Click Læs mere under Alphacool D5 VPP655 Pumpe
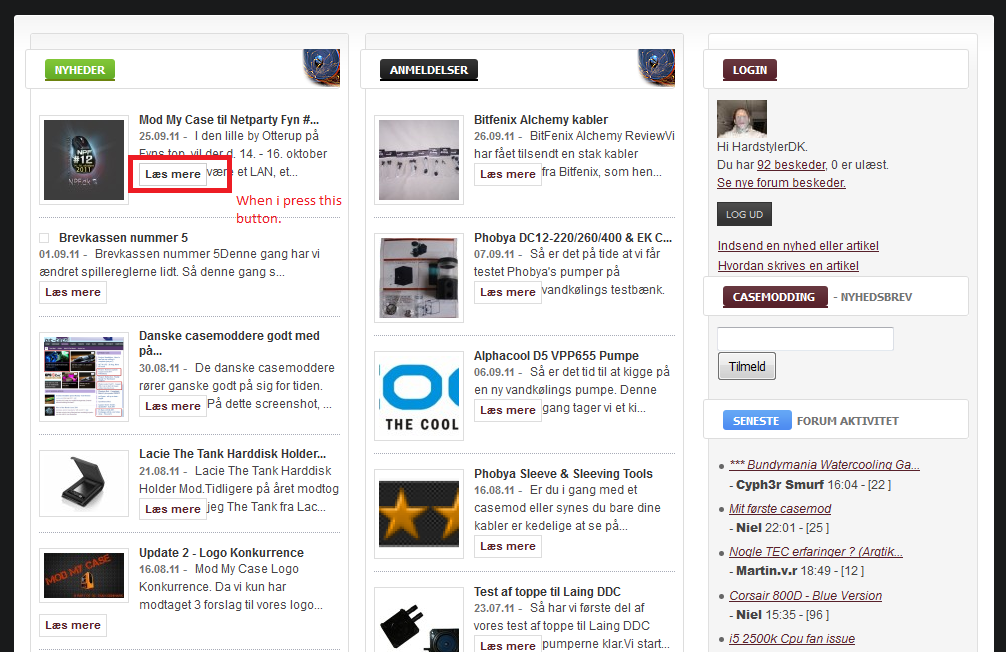The width and height of the screenshot is (1006, 652). 507,410
